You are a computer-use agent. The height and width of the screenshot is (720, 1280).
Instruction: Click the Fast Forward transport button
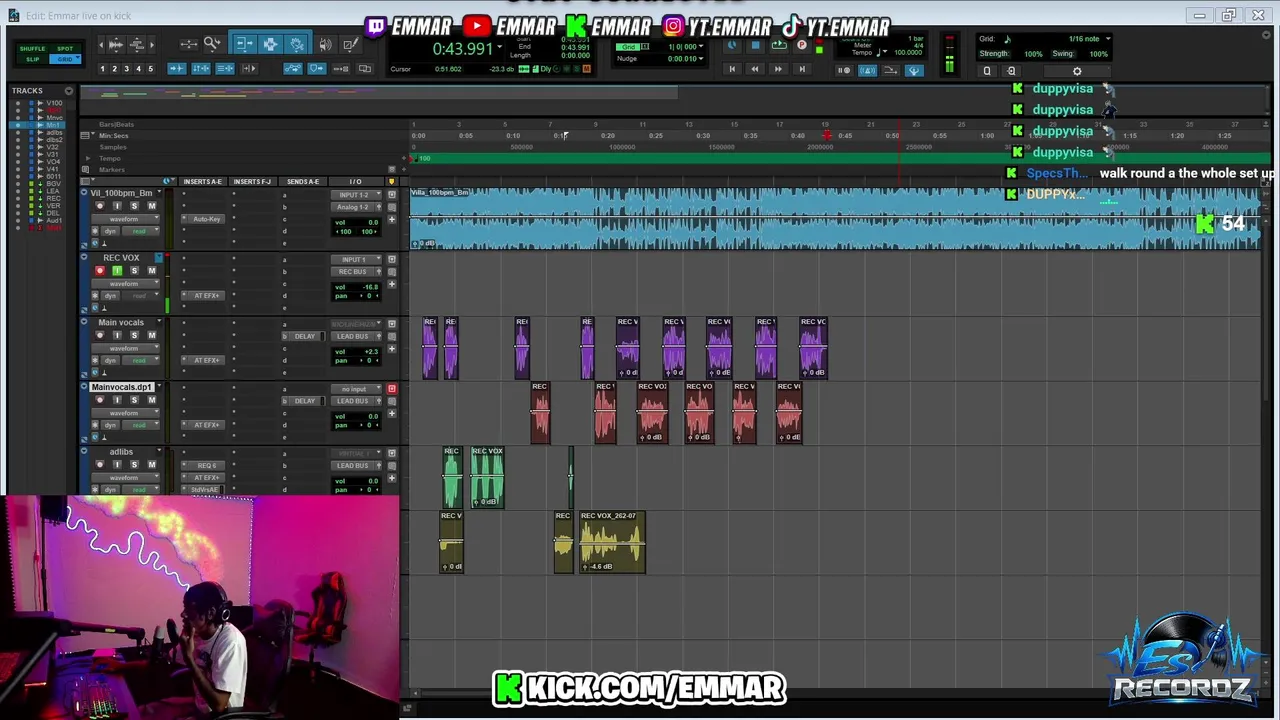(778, 69)
